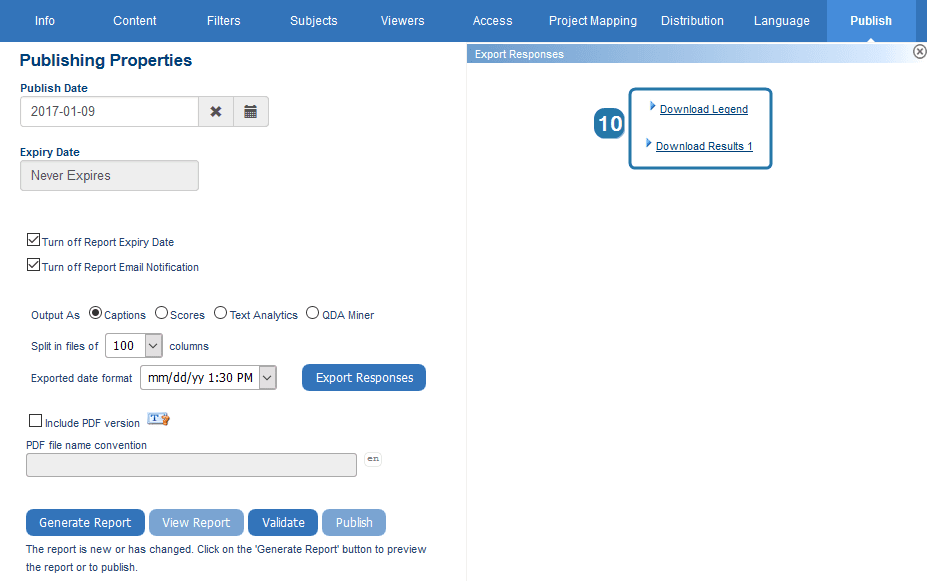Screen dimensions: 927x581
Task: Open the Download Legend link
Action: pos(702,108)
